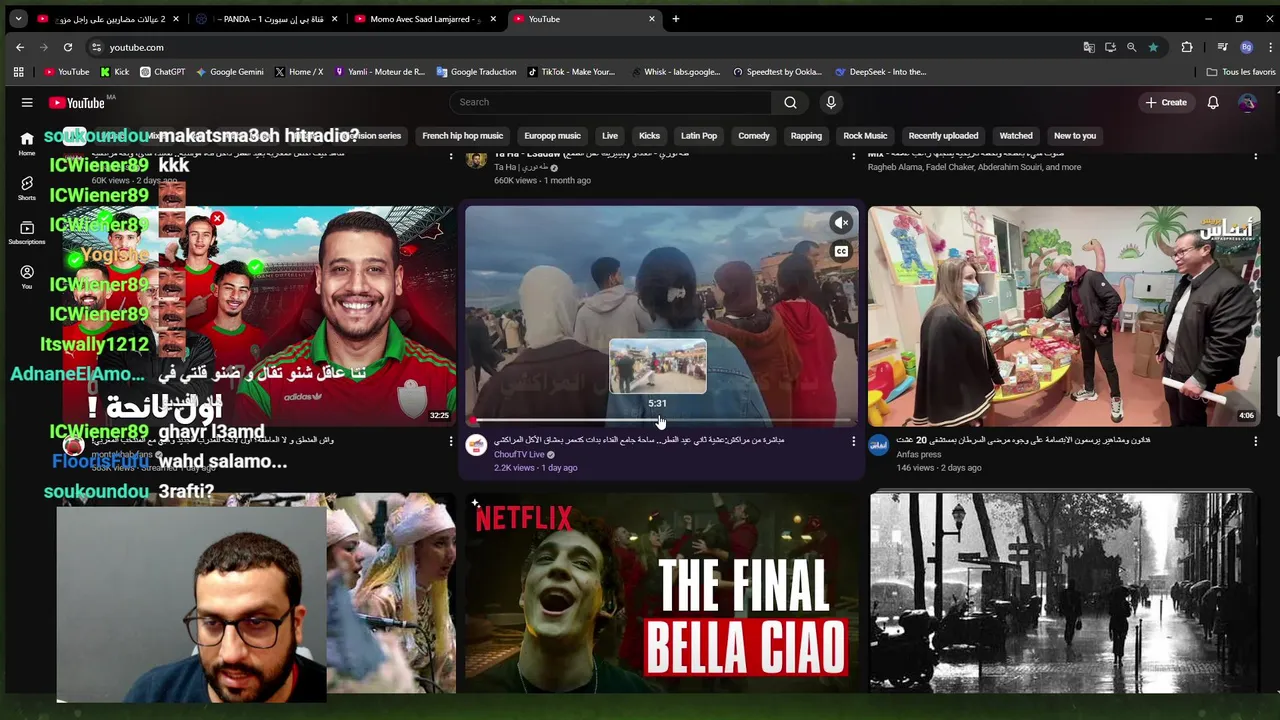Screen dimensions: 1280x720
Task: Go back in the browser
Action: coord(20,47)
